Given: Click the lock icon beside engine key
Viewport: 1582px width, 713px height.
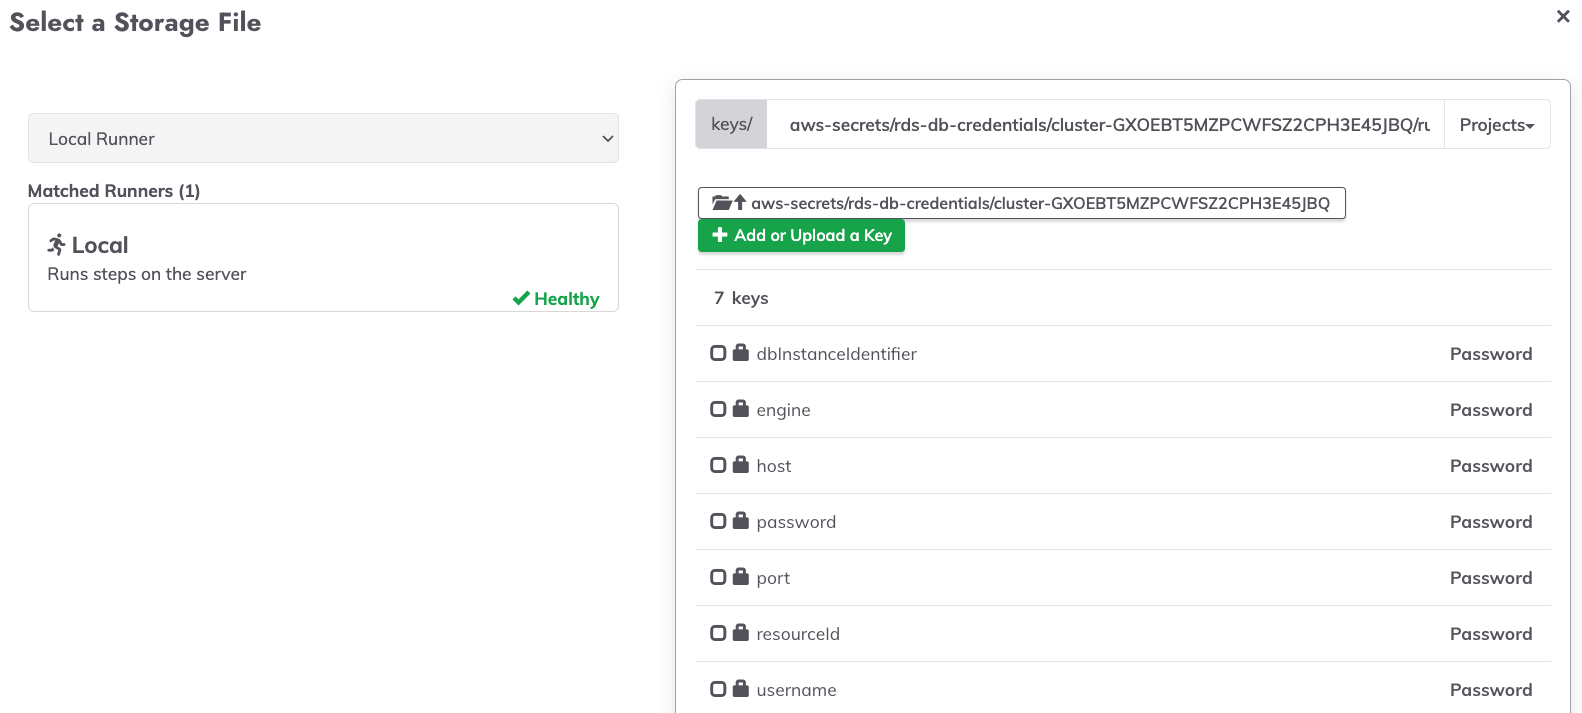Looking at the screenshot, I should tap(741, 408).
